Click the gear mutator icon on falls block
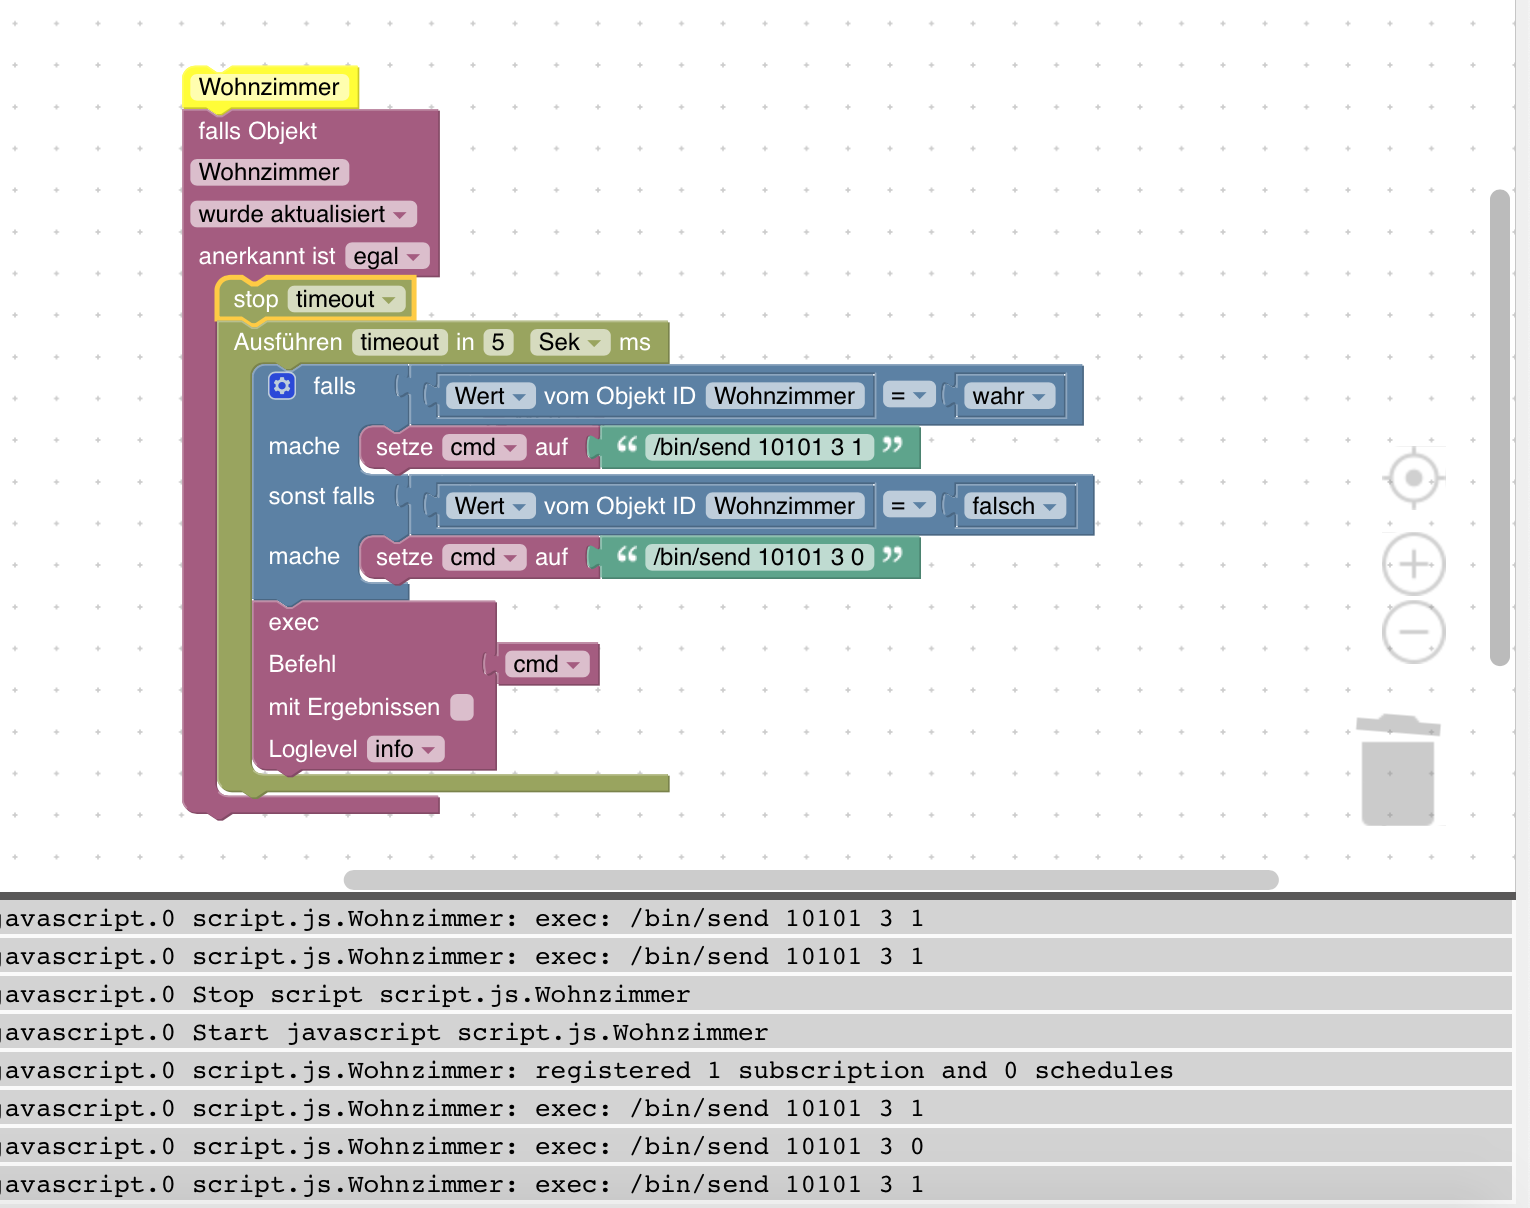The width and height of the screenshot is (1530, 1208). (x=282, y=386)
